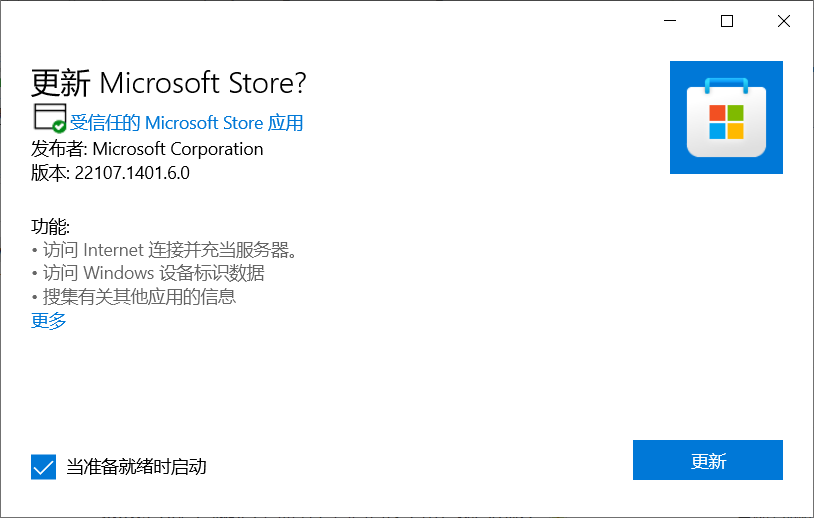Click the 更新 Microsoft Store? heading
Image resolution: width=814 pixels, height=518 pixels.
[x=169, y=82]
